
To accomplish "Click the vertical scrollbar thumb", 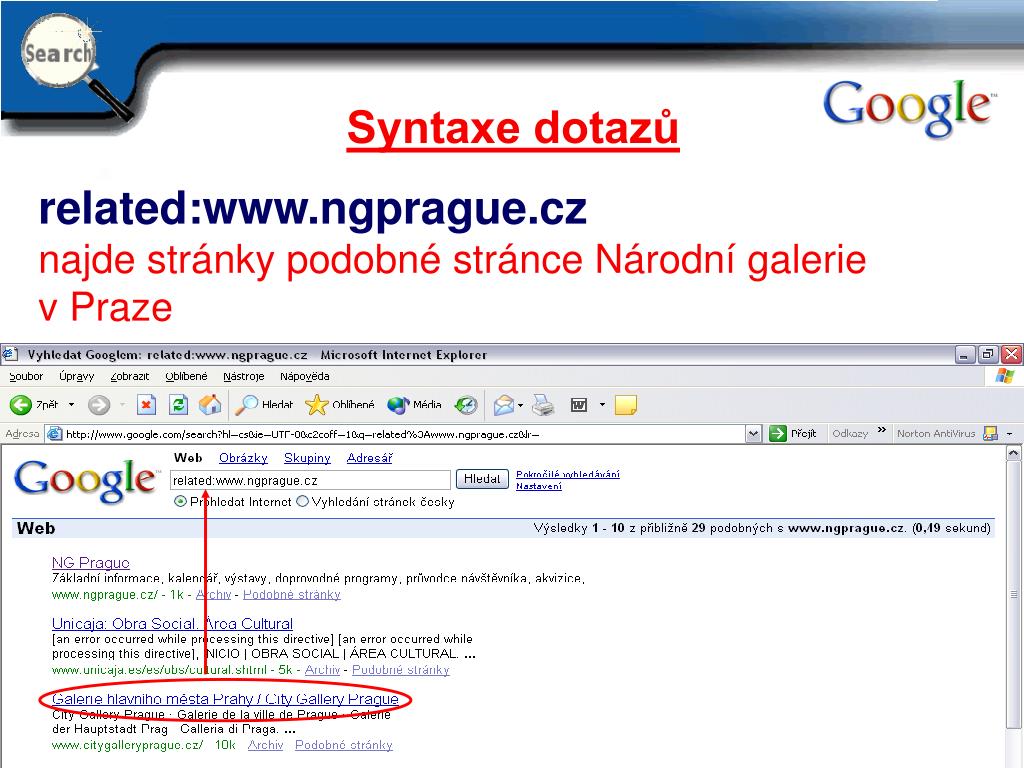I will point(1013,594).
